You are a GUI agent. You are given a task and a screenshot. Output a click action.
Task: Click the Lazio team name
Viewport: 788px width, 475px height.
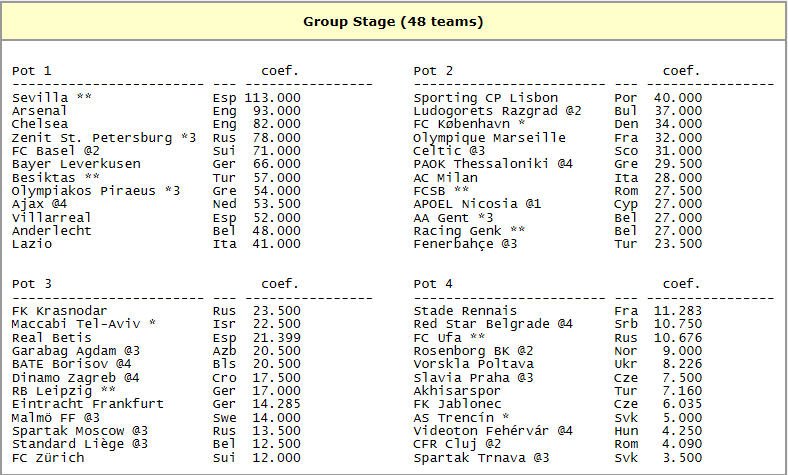pyautogui.click(x=32, y=244)
